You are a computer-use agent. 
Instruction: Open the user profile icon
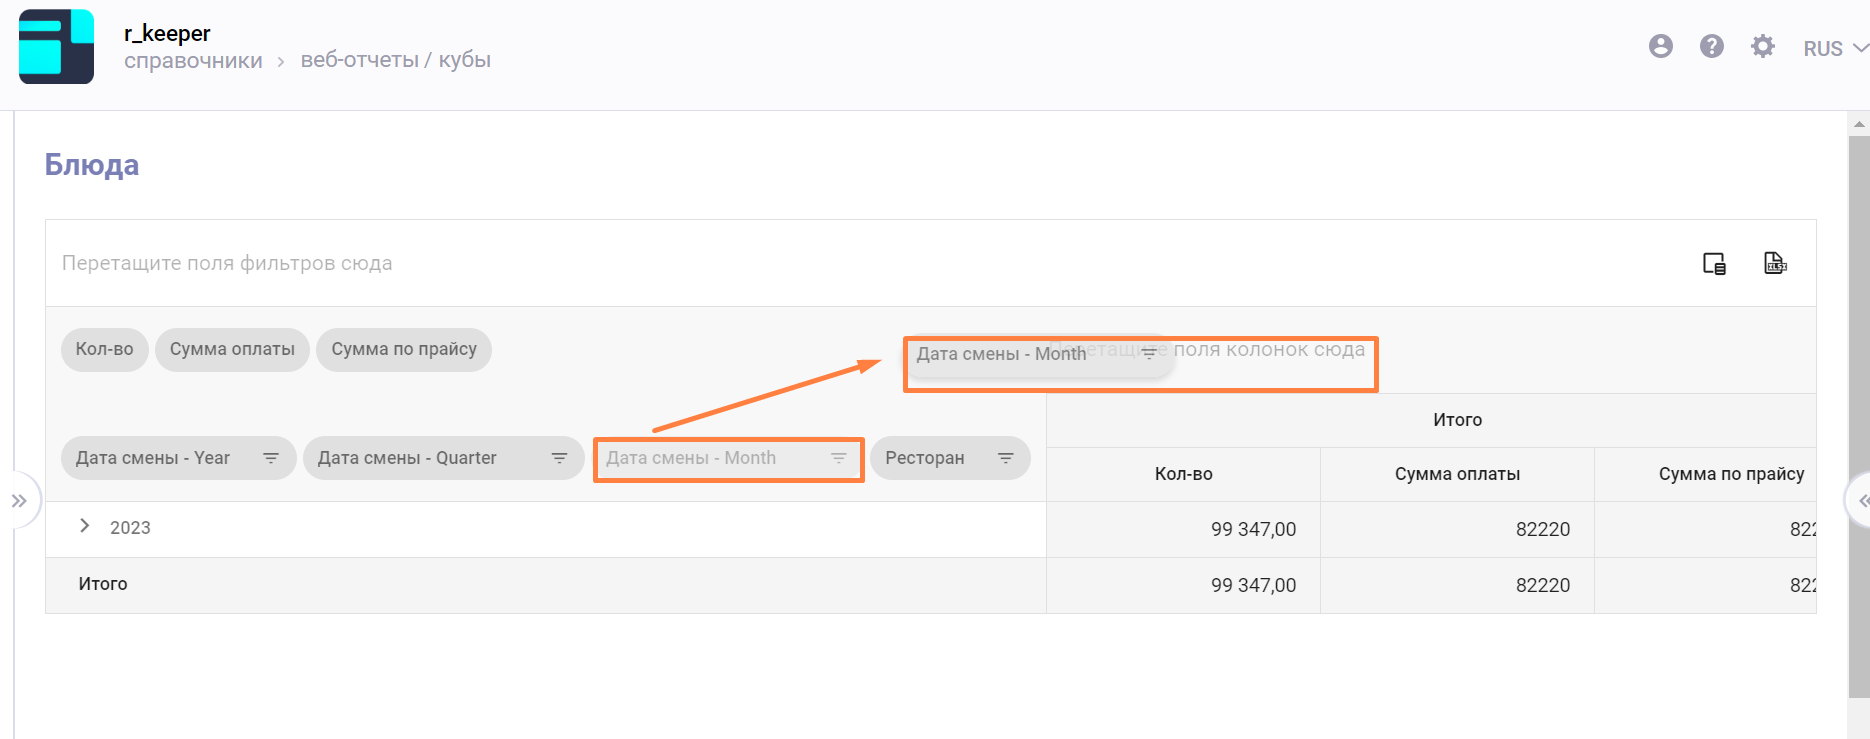coord(1660,47)
